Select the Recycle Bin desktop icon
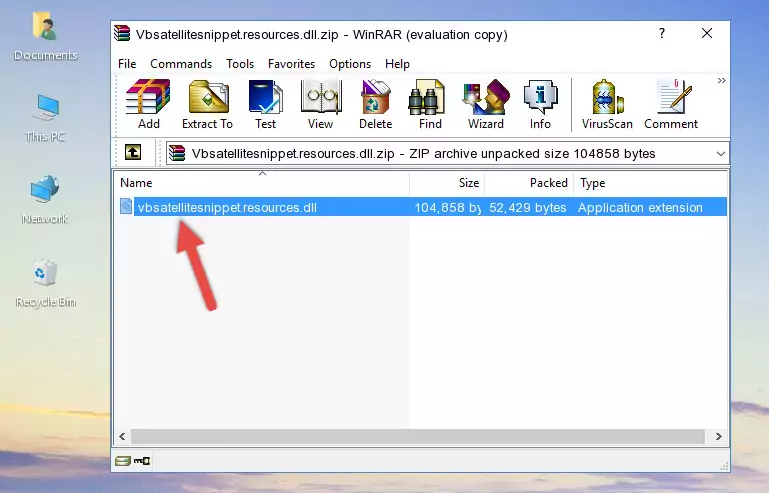769x493 pixels. pos(46,283)
